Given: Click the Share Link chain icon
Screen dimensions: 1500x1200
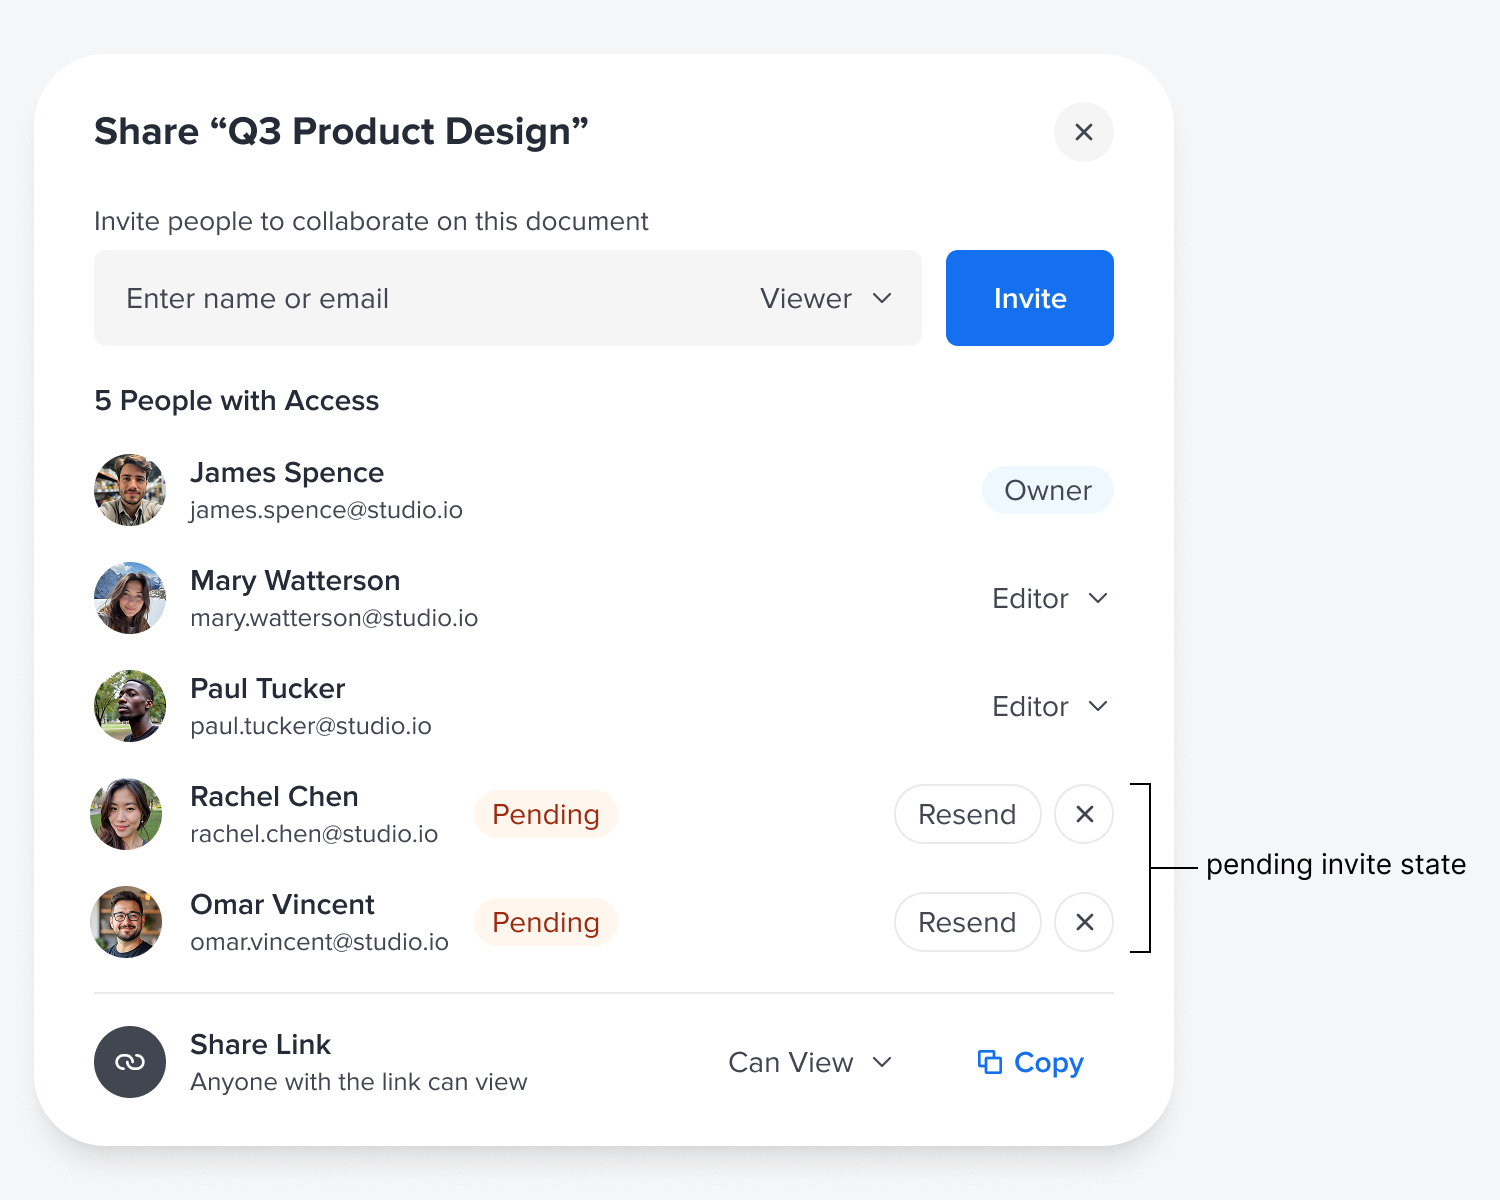Looking at the screenshot, I should point(130,1062).
